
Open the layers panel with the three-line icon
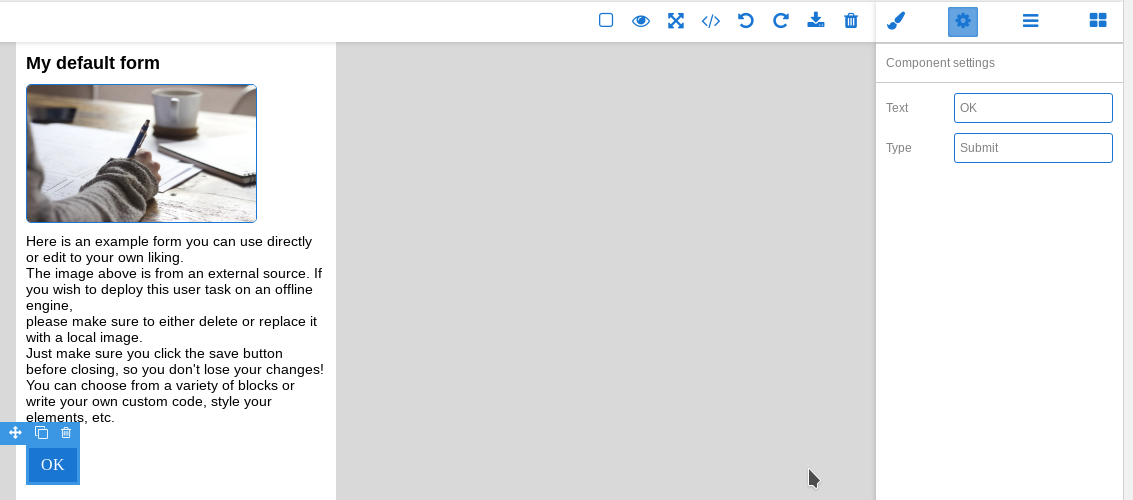click(1030, 21)
